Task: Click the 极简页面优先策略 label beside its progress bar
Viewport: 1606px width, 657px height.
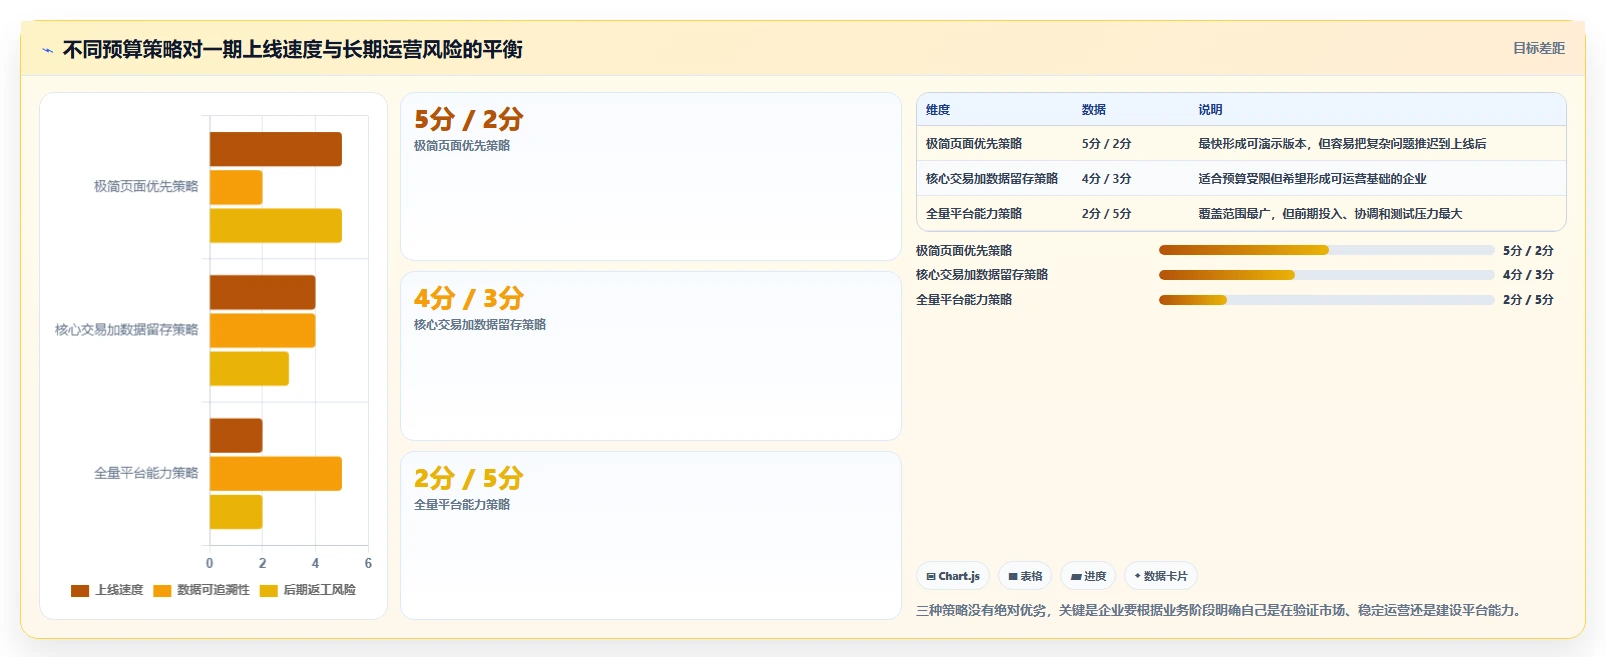Action: point(964,250)
